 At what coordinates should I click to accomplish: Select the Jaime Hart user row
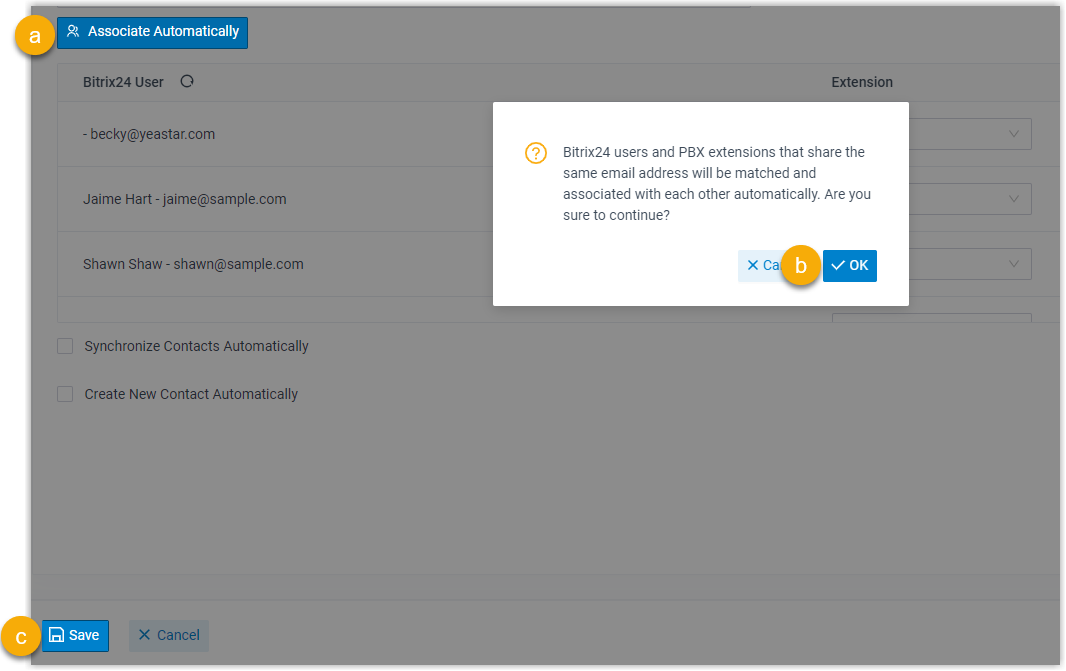185,199
